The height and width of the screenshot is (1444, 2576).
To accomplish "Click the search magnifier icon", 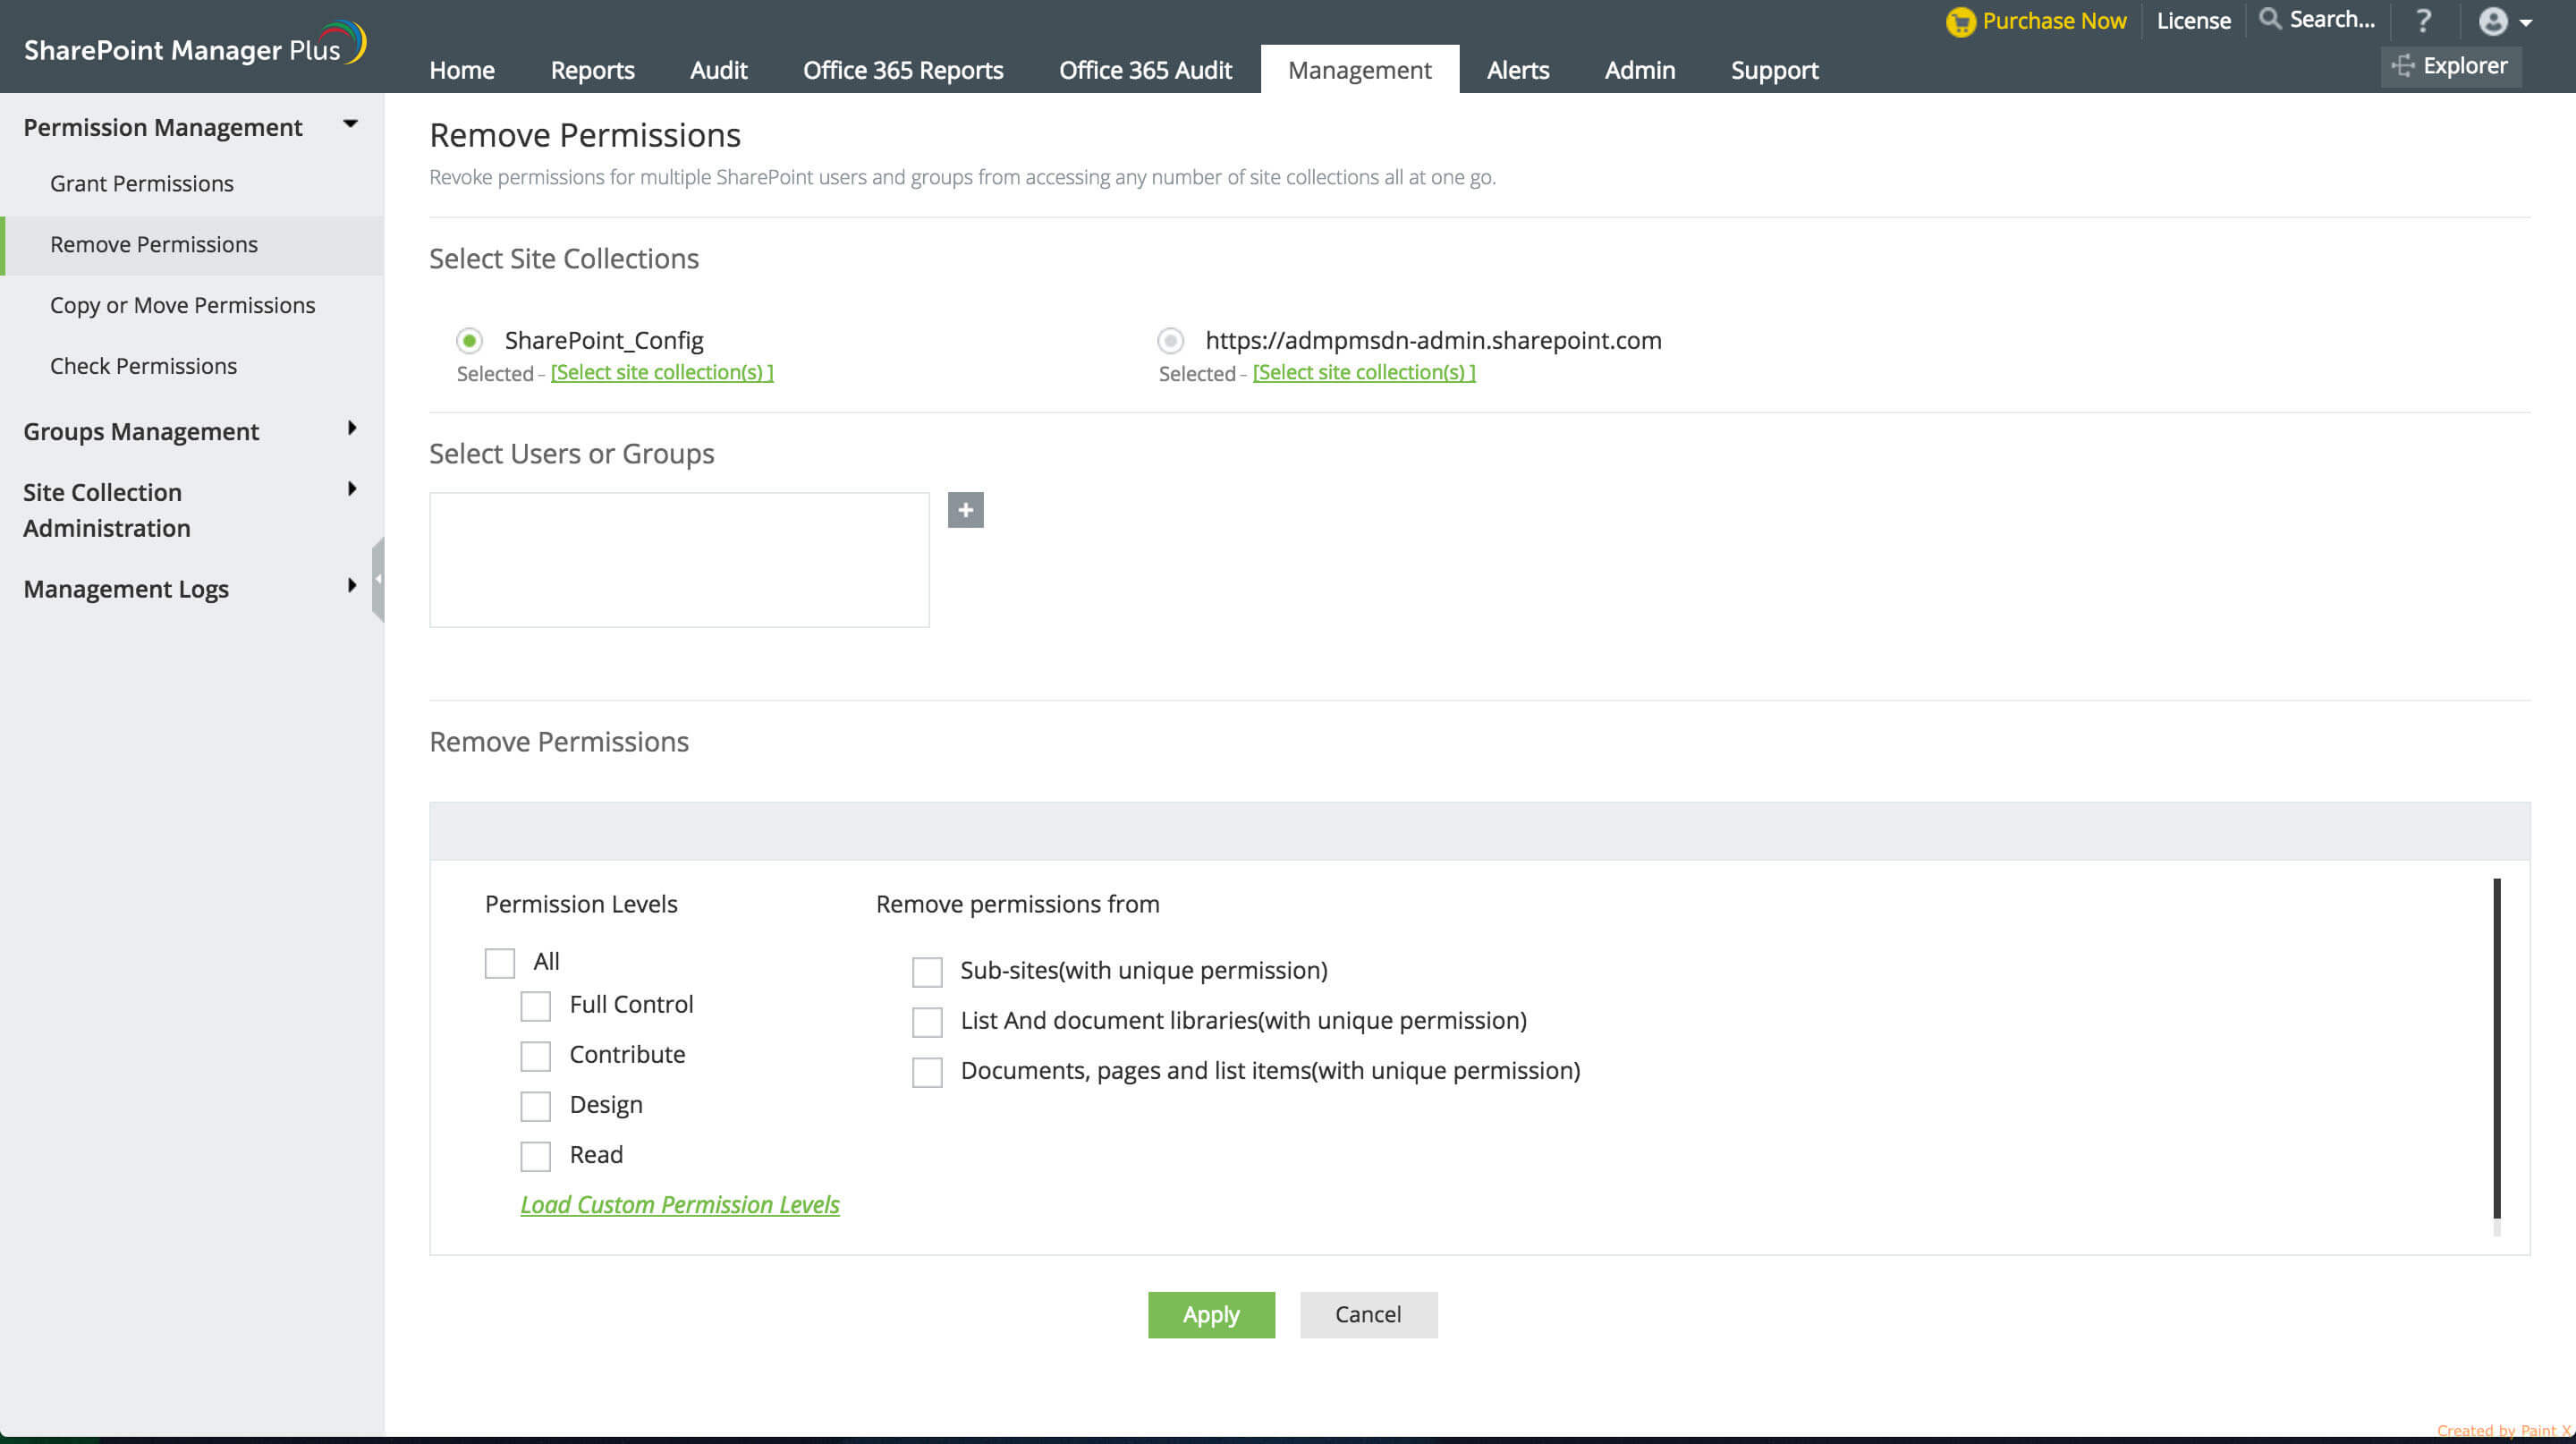I will tap(2270, 19).
